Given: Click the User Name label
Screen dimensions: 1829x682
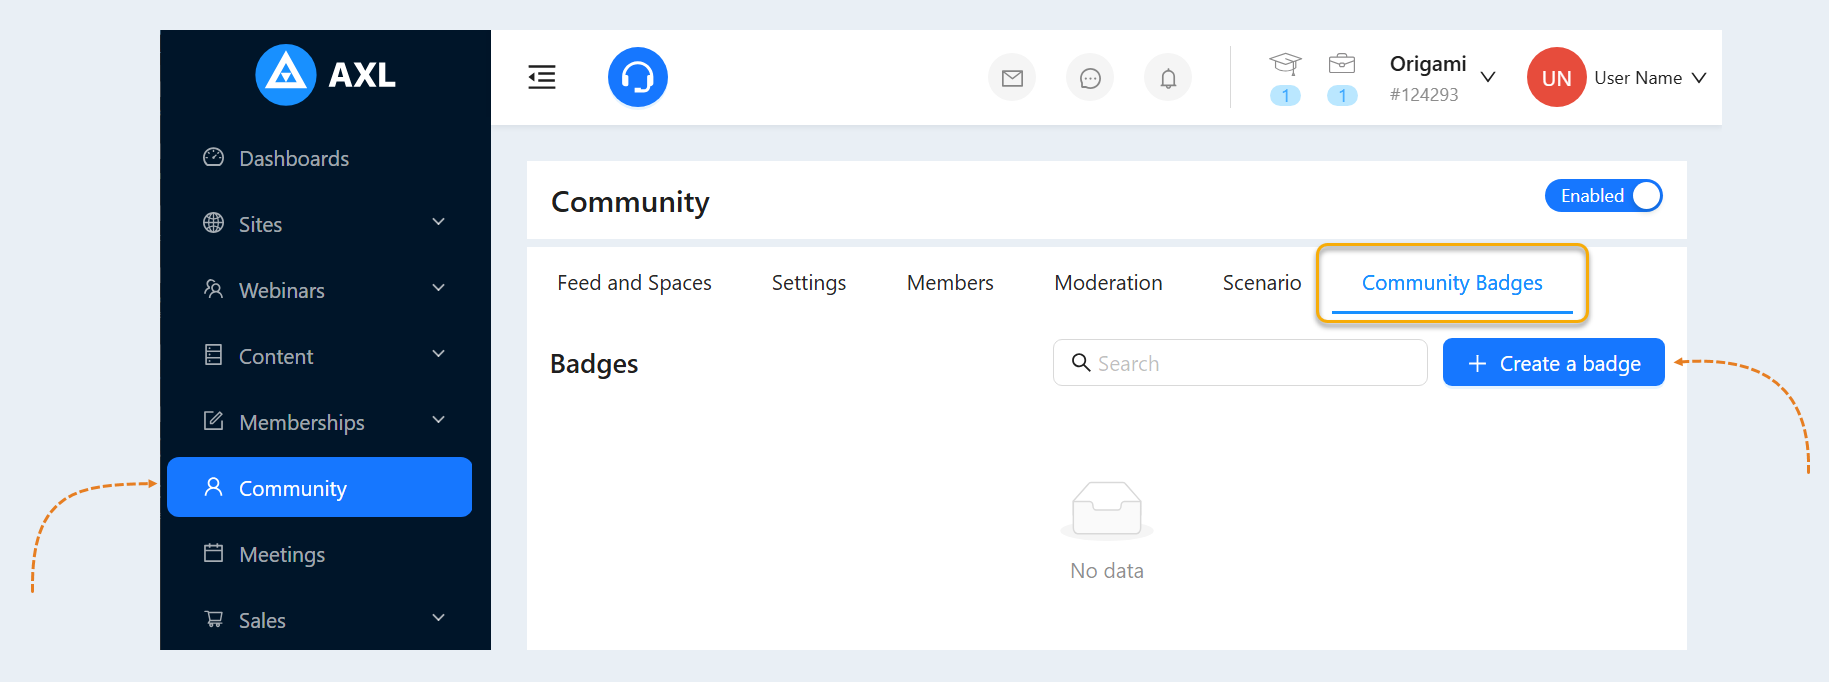Looking at the screenshot, I should click(x=1638, y=78).
